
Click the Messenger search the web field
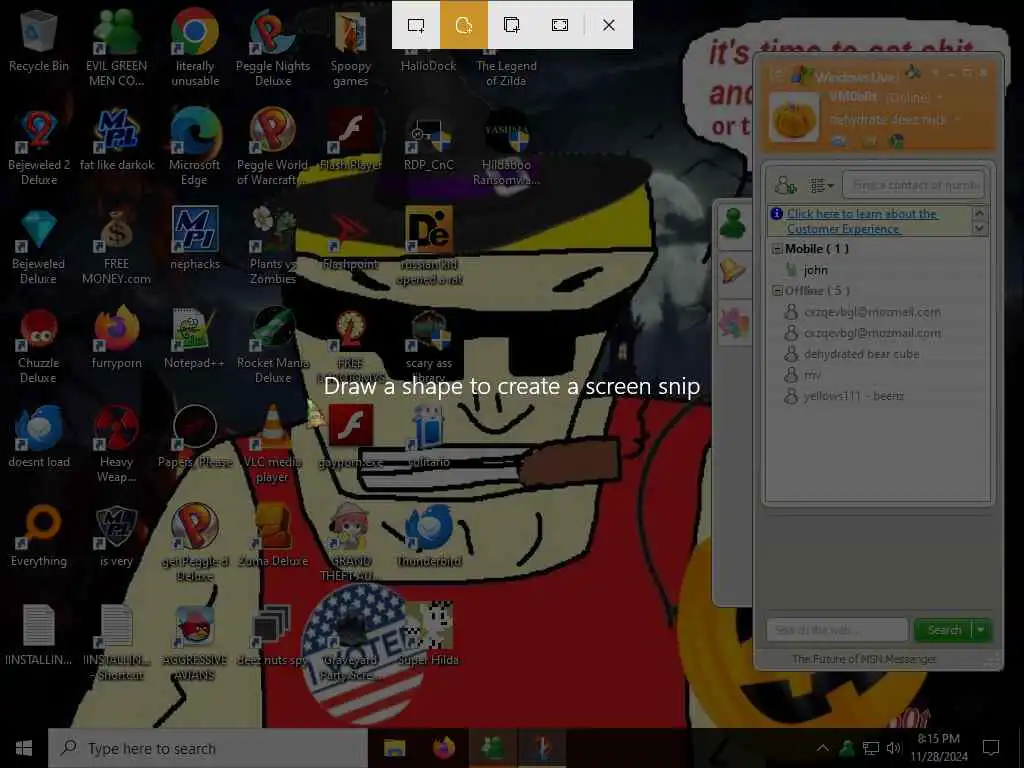click(837, 630)
